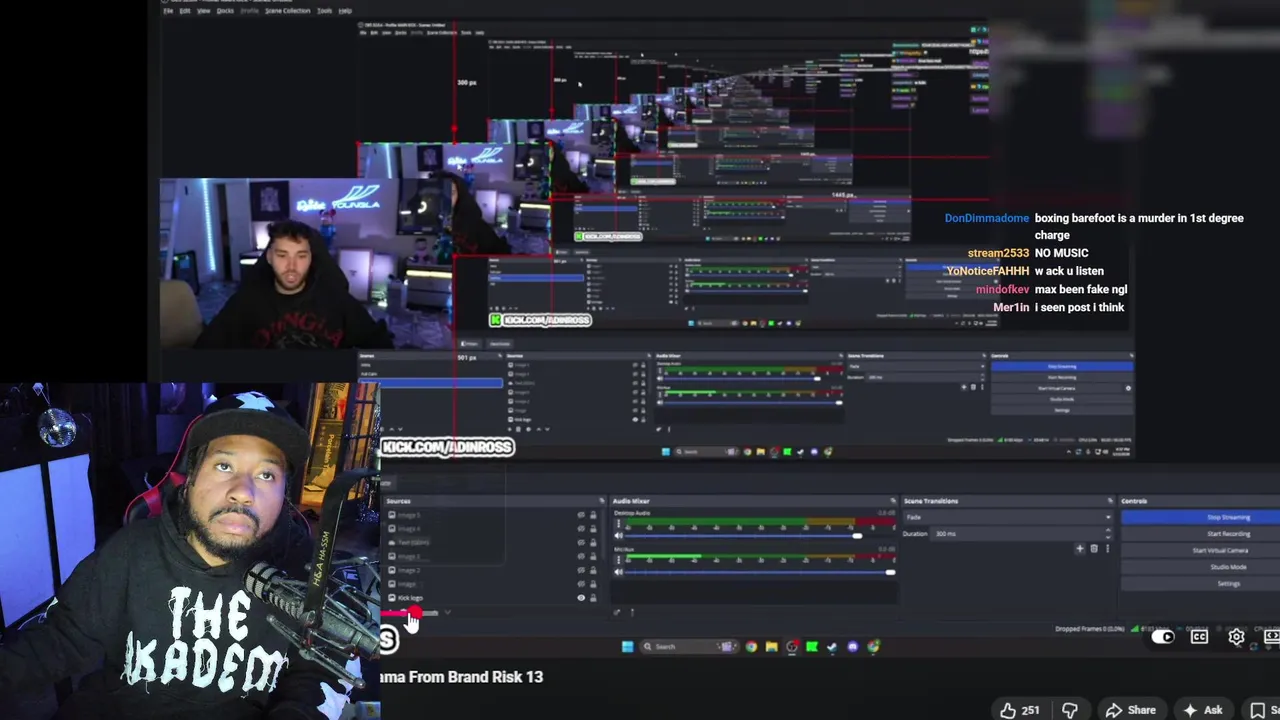Remove transition with trash icon
1280x720 pixels.
[1094, 548]
